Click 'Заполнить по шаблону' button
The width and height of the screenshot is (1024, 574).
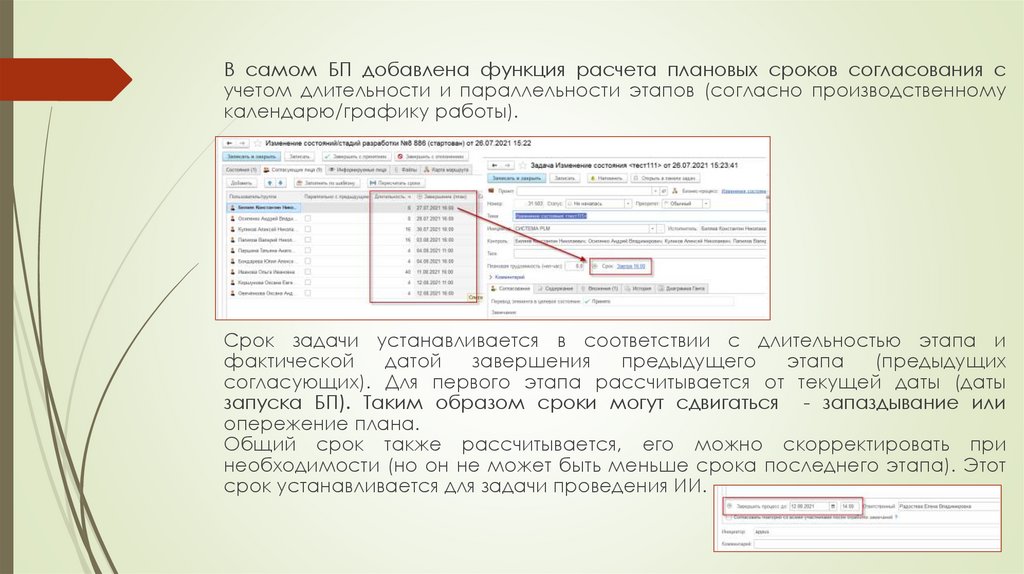click(325, 183)
